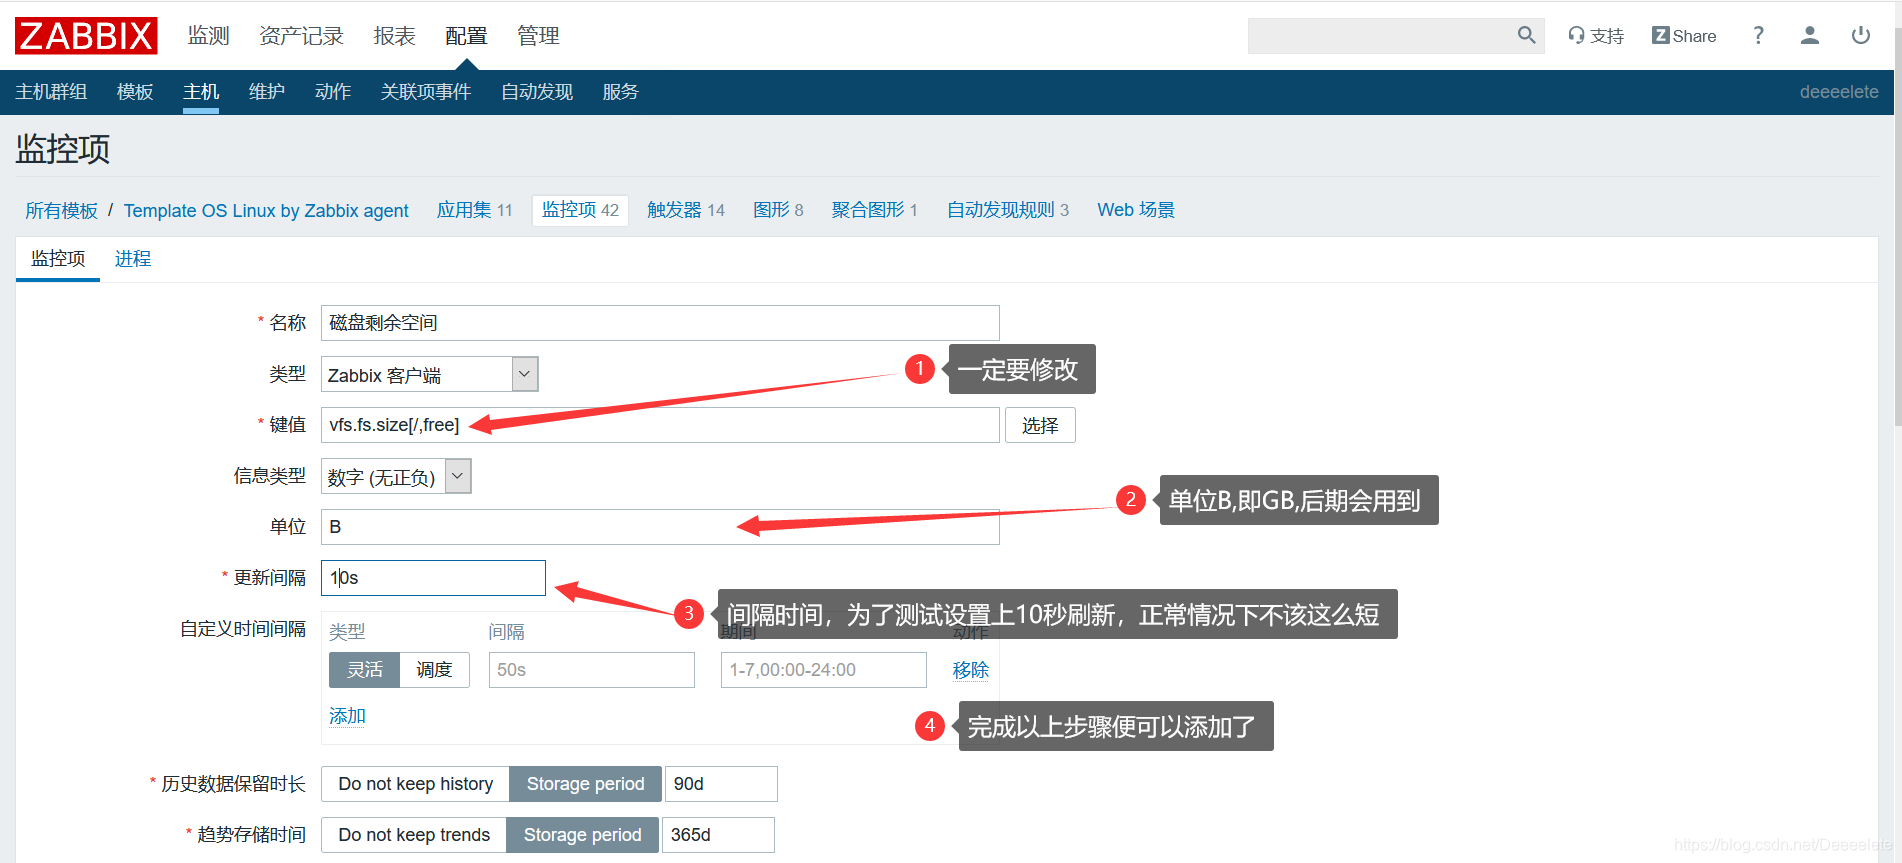The width and height of the screenshot is (1902, 863).
Task: Click the ZABBIX logo
Action: [x=87, y=36]
